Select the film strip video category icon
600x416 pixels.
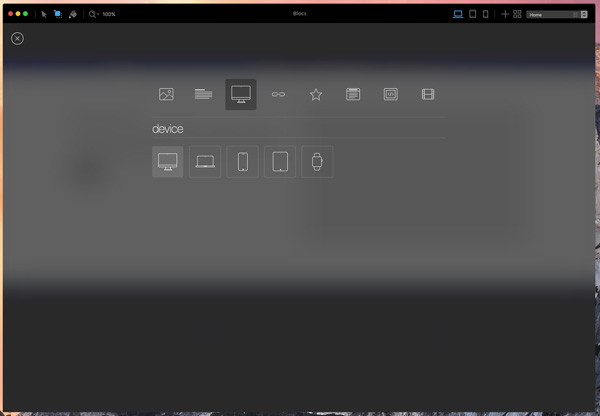pos(428,94)
